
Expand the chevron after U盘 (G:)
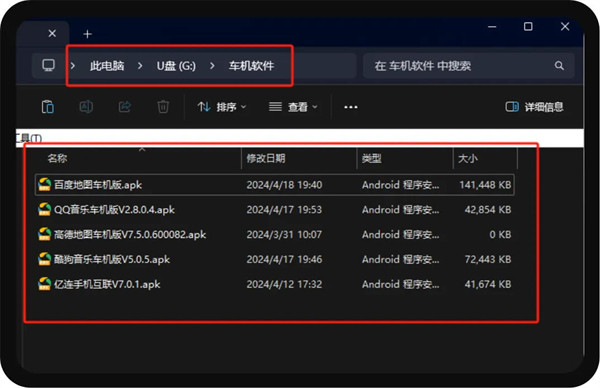pos(212,66)
